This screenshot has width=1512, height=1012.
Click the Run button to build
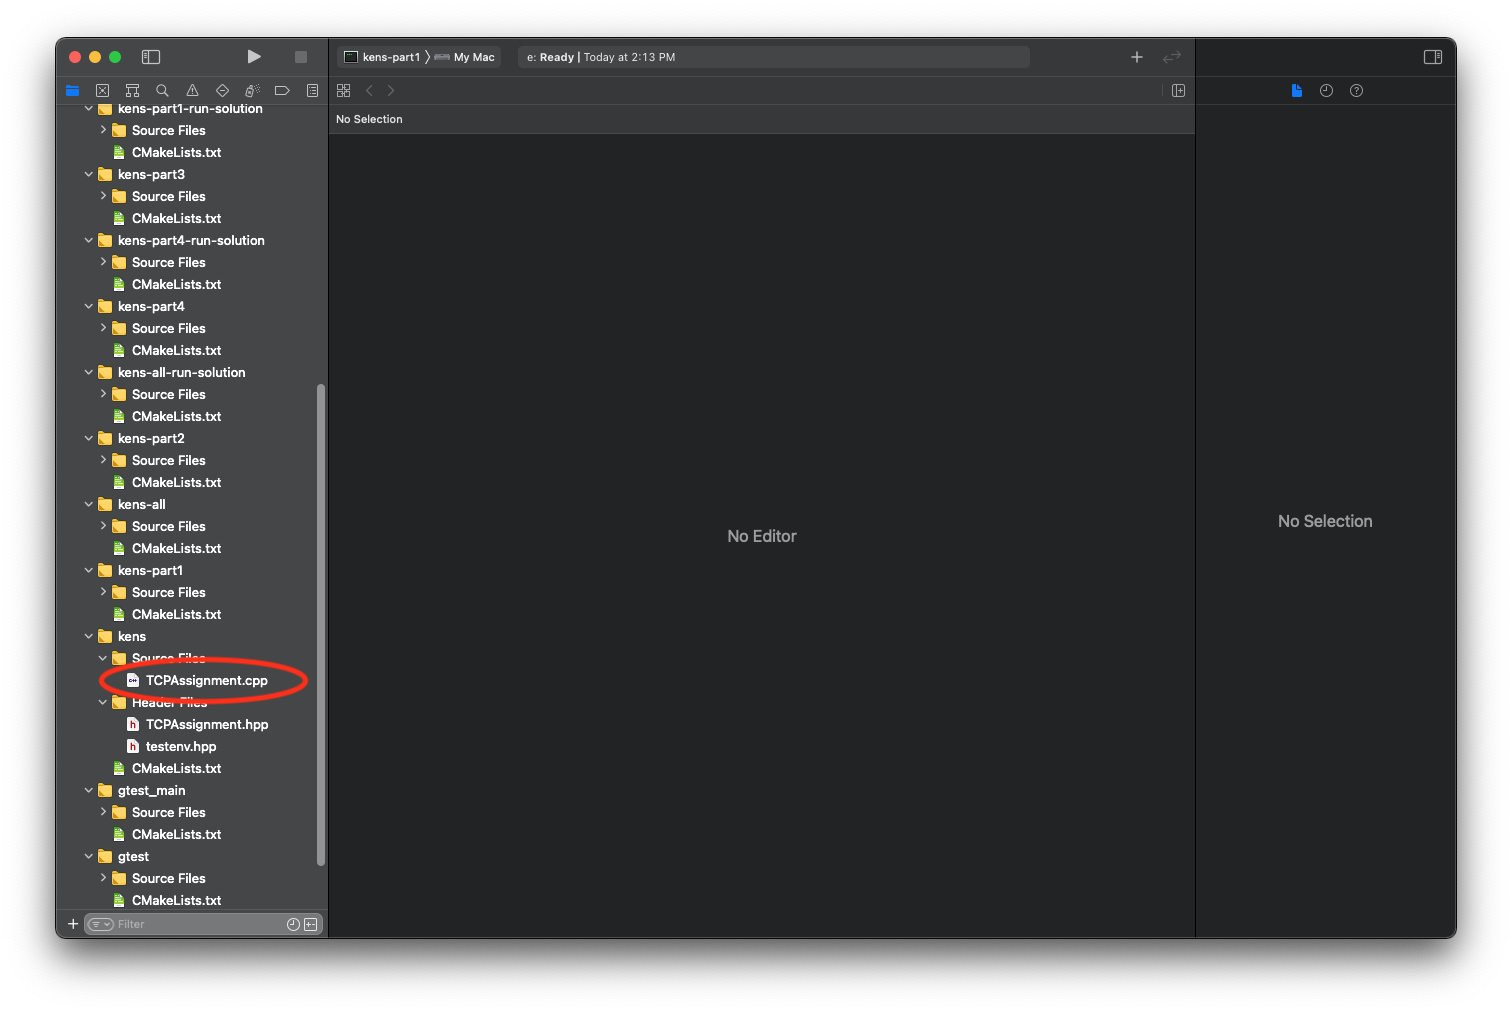tap(254, 57)
